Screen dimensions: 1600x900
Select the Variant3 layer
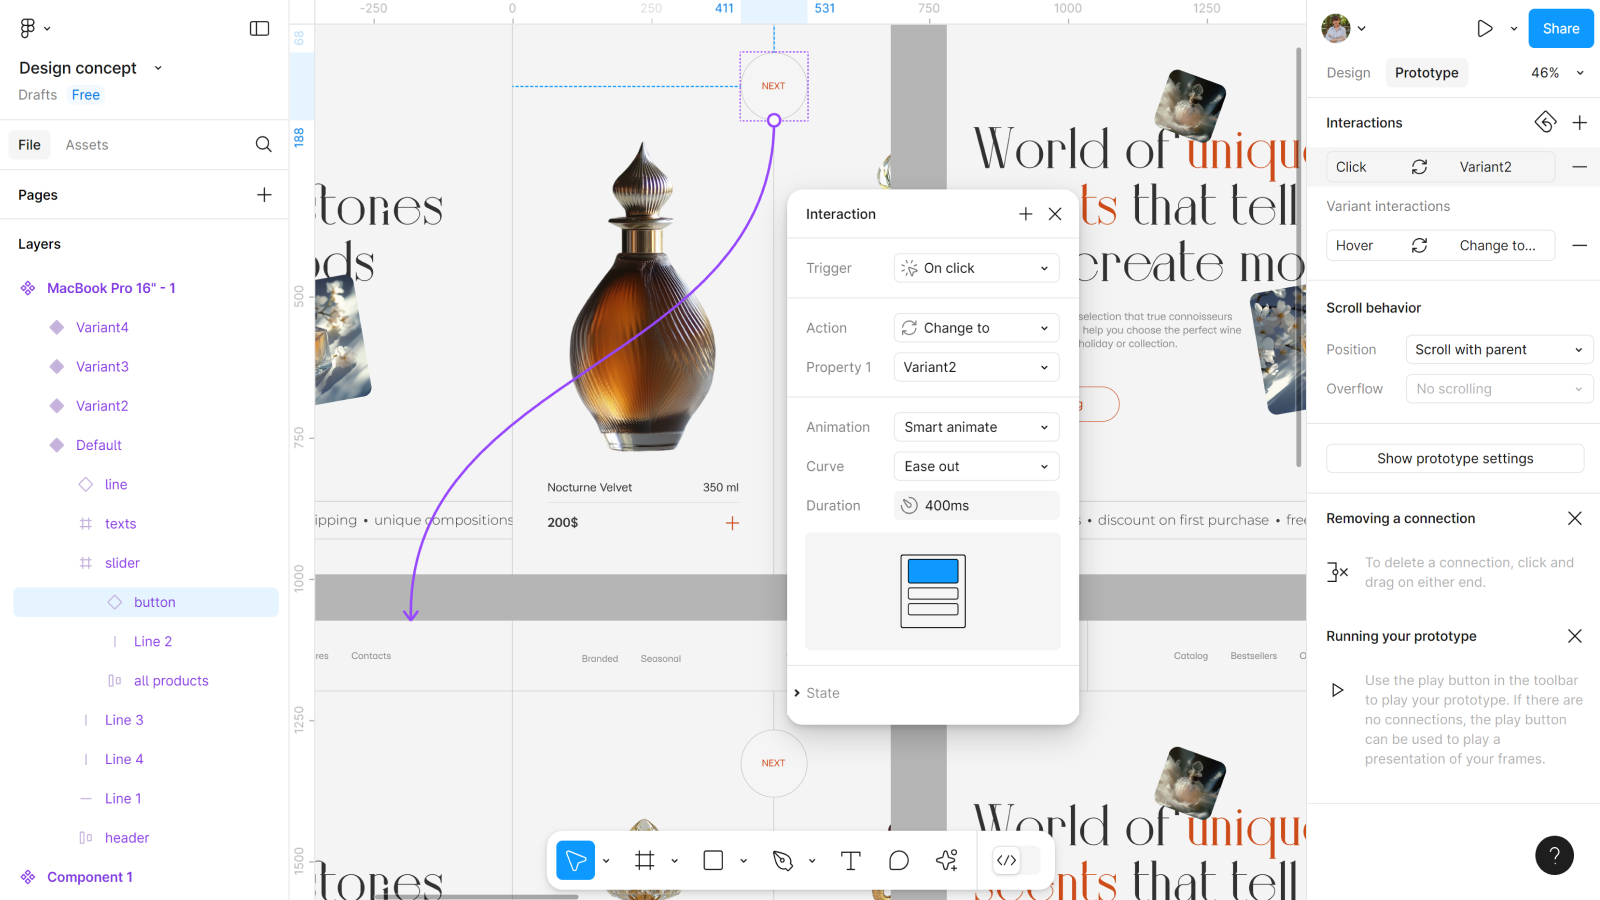[x=102, y=366]
